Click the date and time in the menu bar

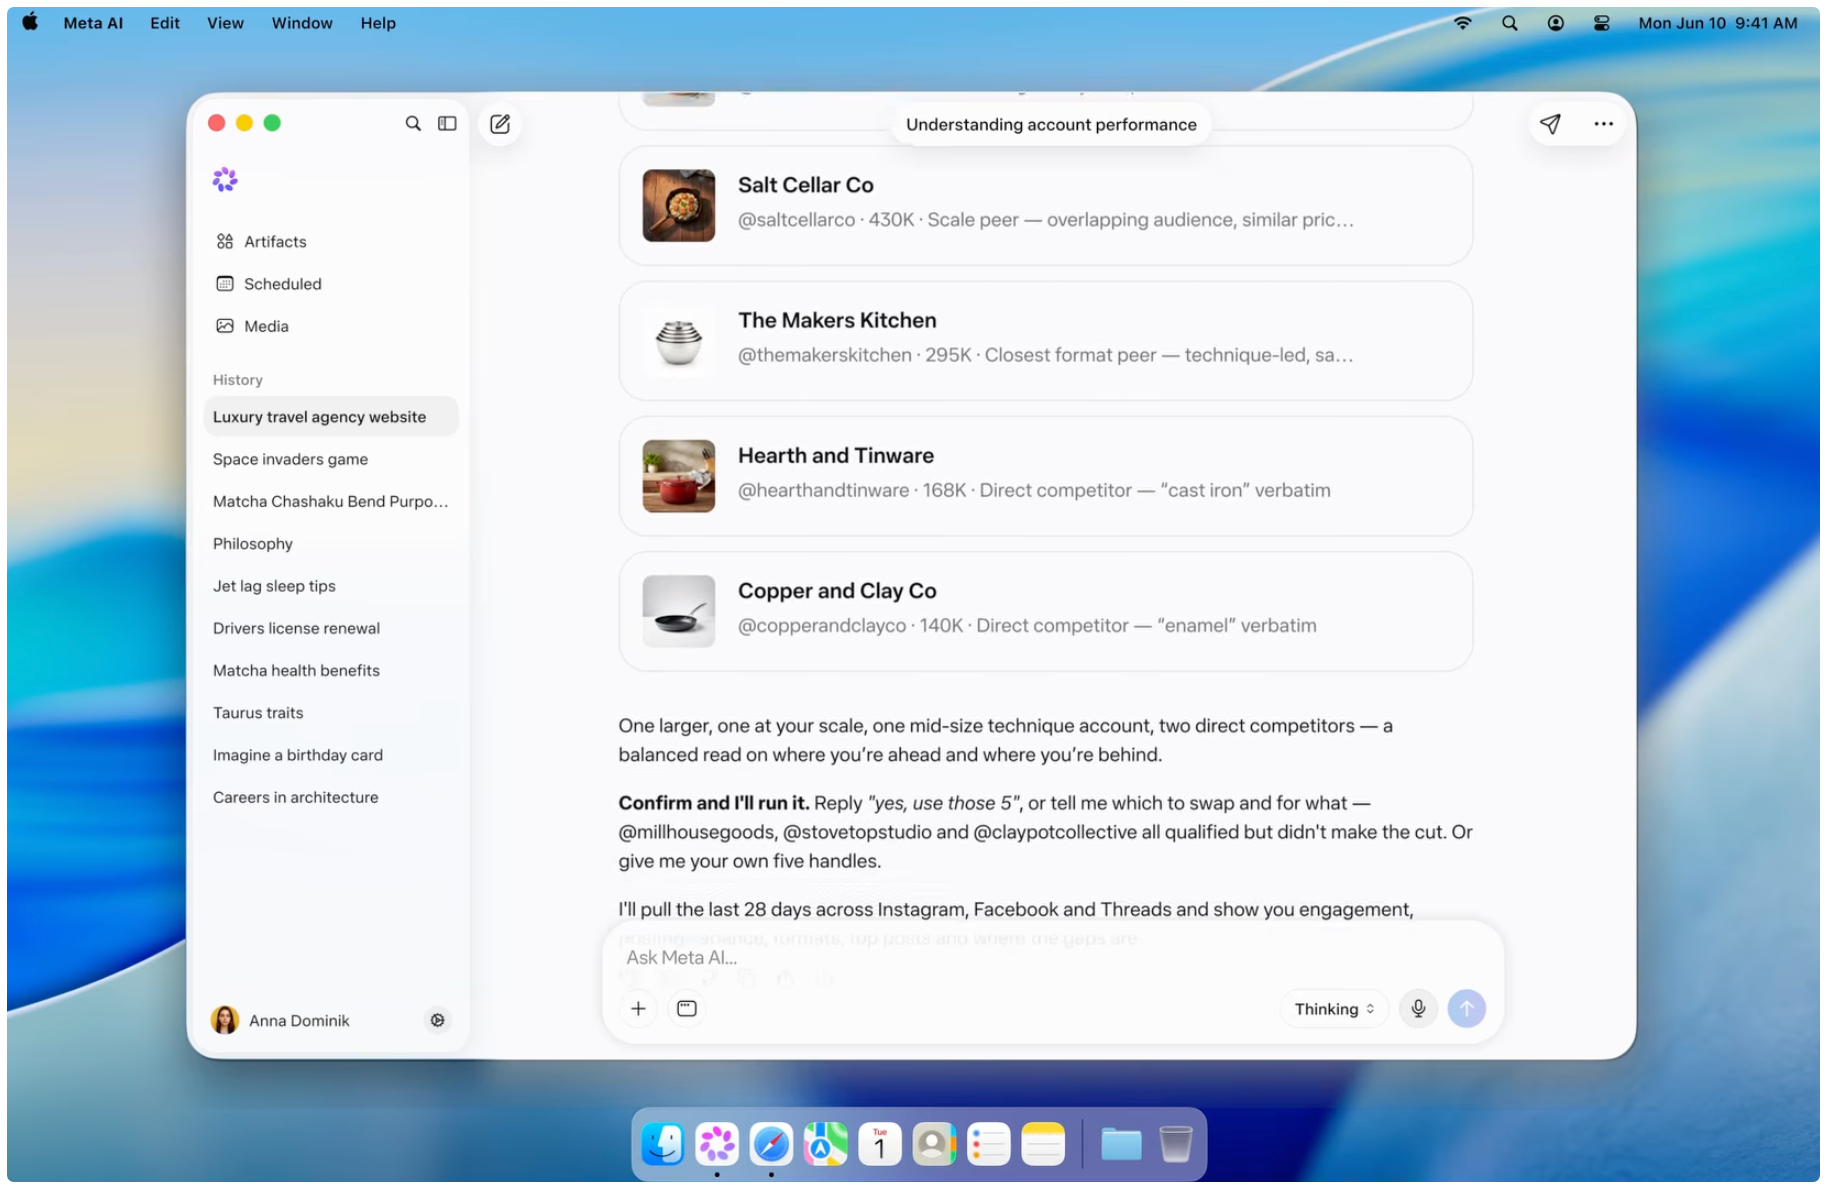(1717, 23)
